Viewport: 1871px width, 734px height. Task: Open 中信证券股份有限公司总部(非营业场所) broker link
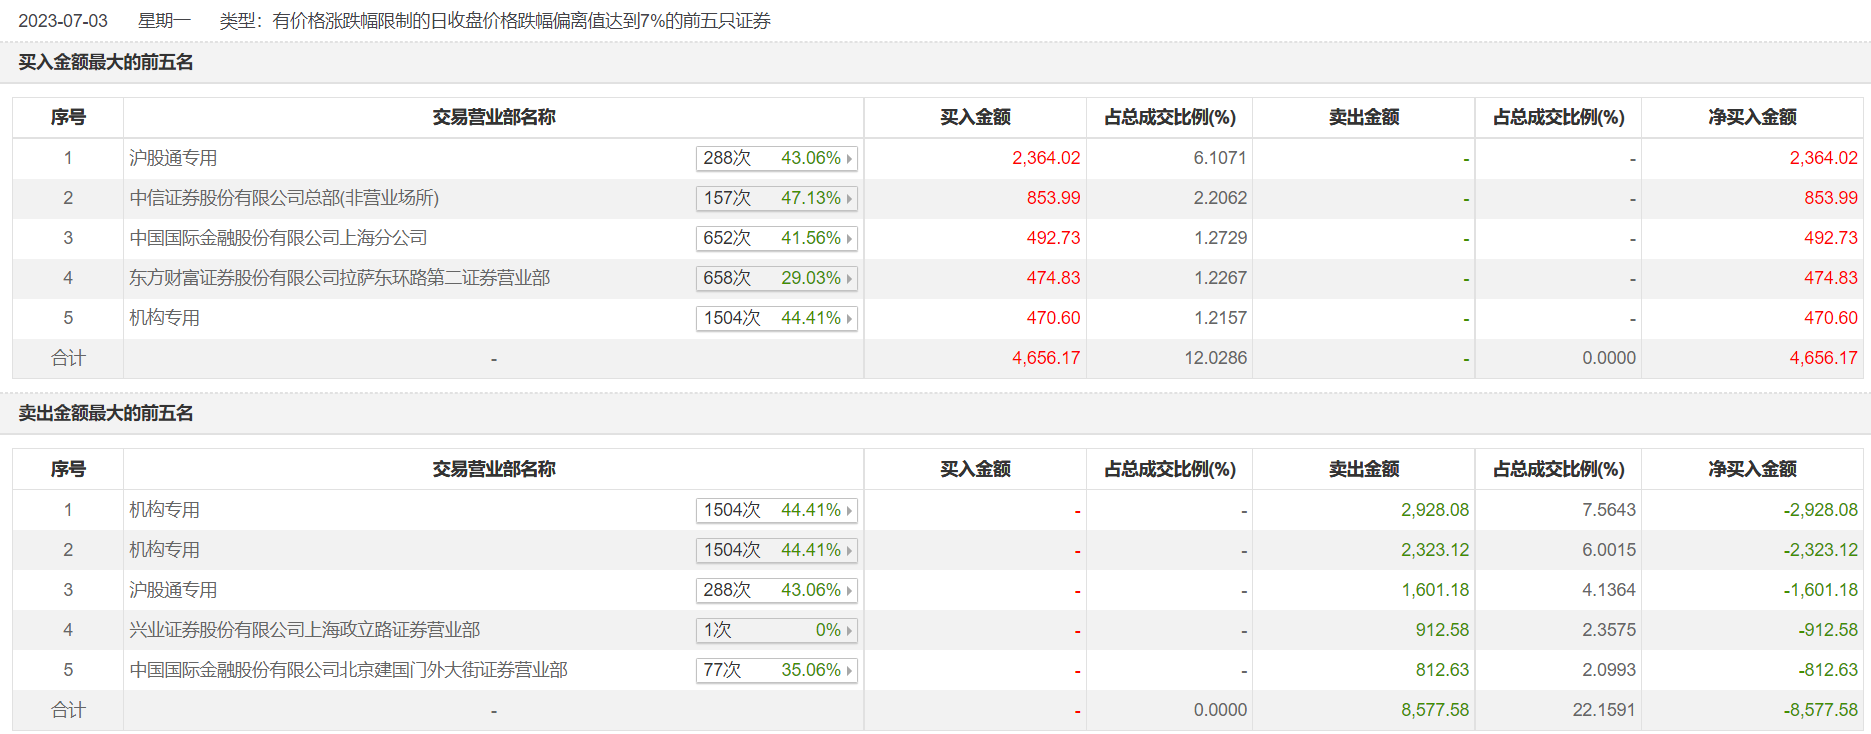[284, 198]
